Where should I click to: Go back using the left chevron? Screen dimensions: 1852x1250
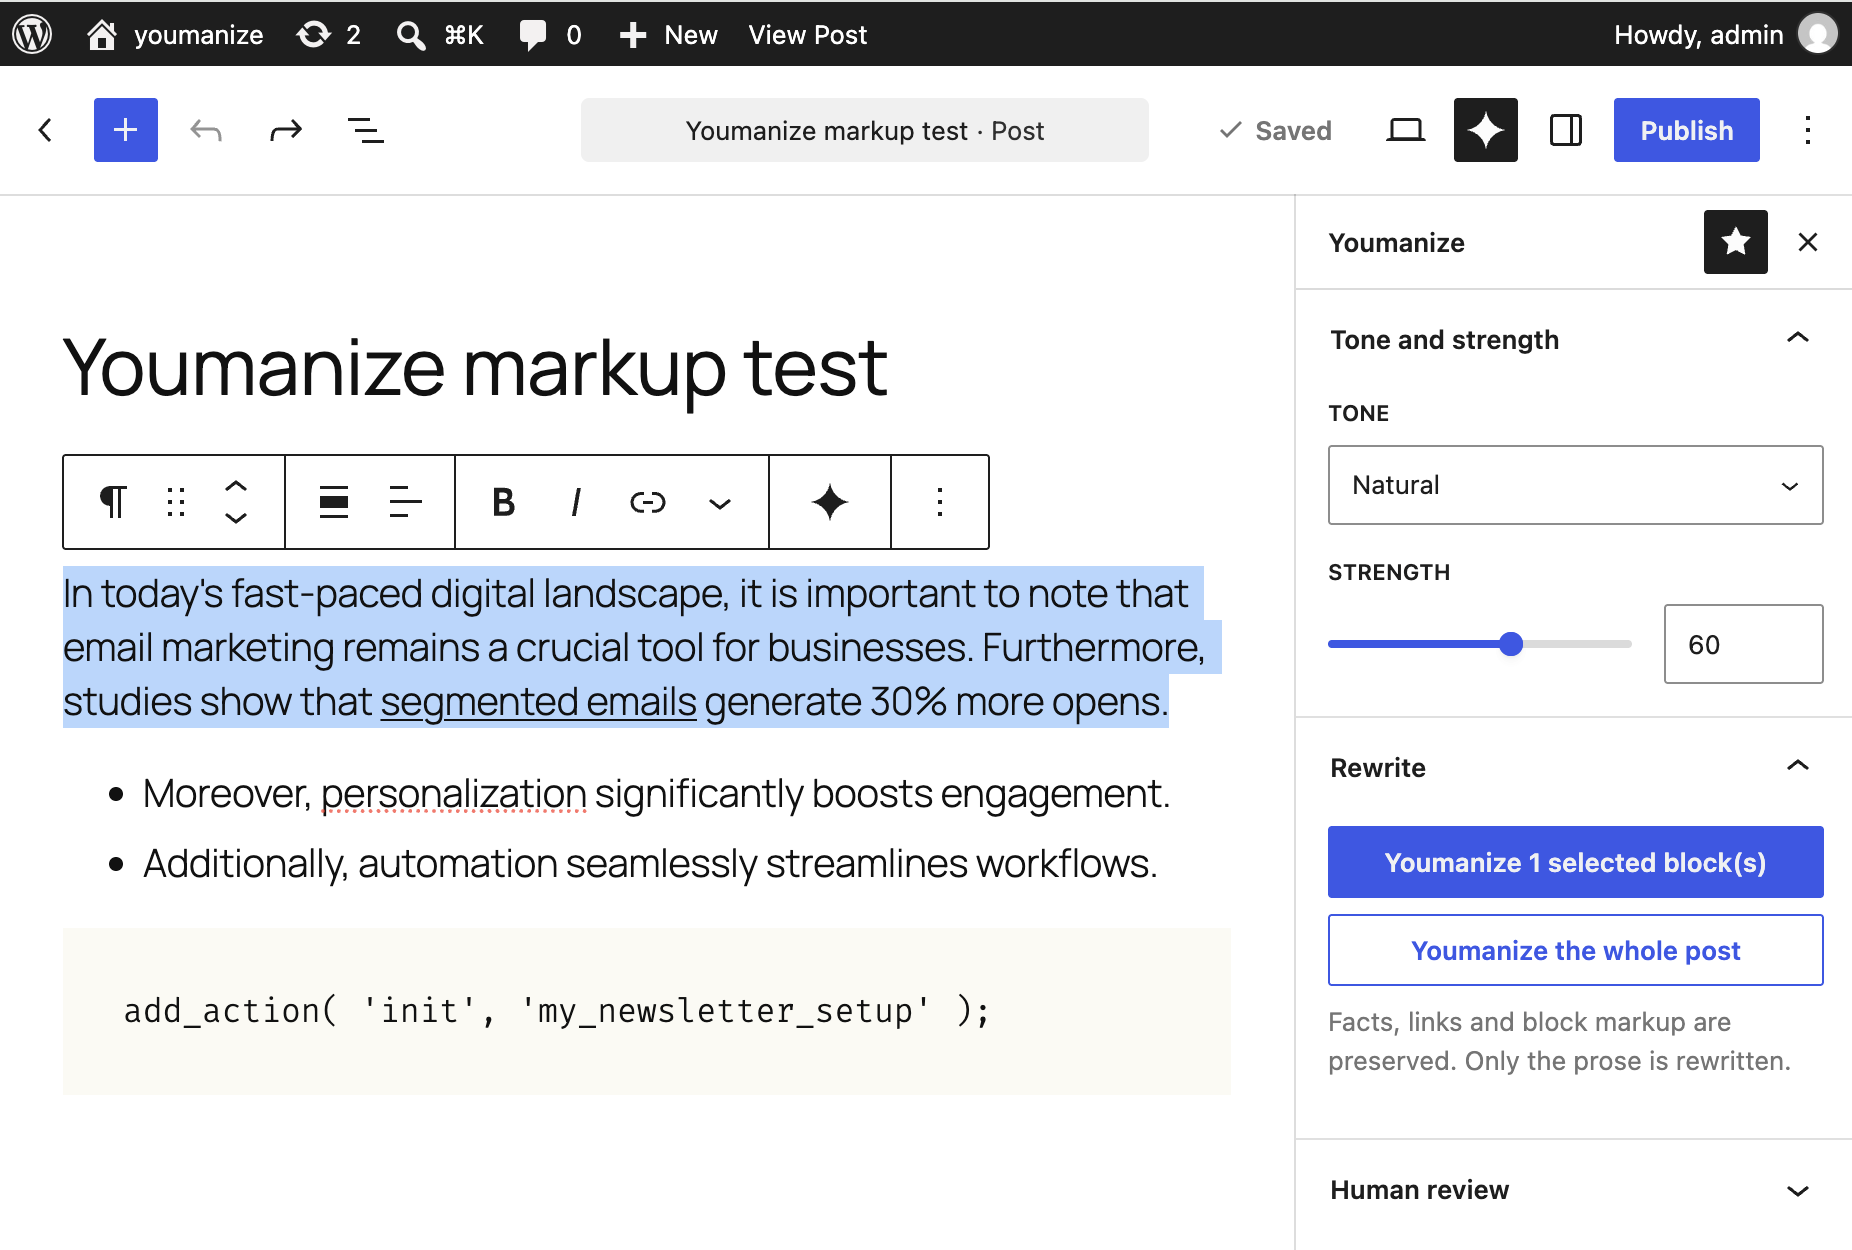(x=45, y=130)
